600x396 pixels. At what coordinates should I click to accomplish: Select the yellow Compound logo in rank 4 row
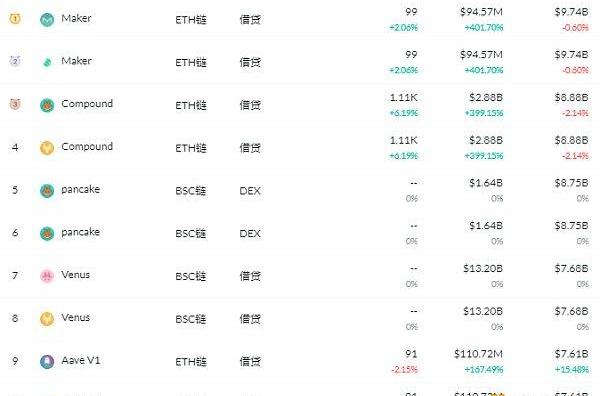(x=47, y=148)
